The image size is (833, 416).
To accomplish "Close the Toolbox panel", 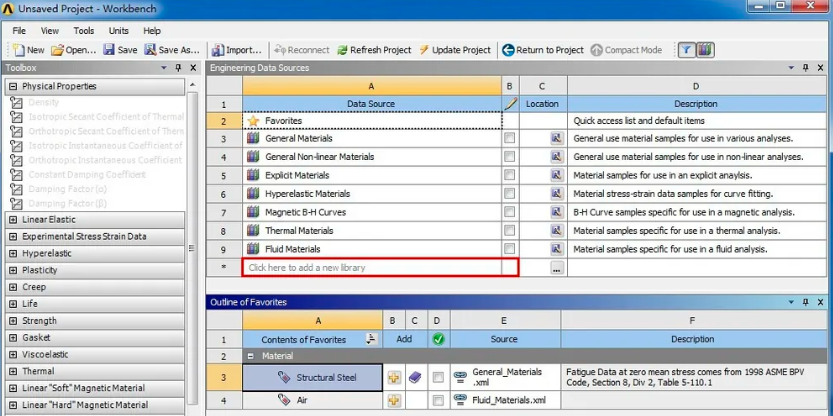I will (193, 68).
